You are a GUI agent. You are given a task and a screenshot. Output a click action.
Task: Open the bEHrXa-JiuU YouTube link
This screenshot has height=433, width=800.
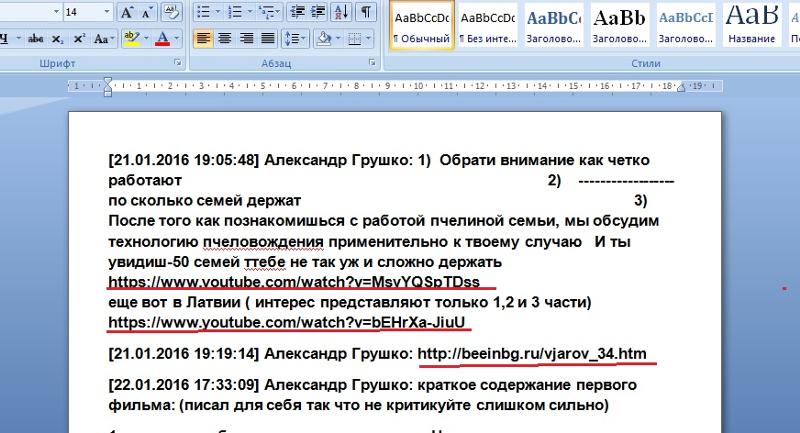point(287,323)
